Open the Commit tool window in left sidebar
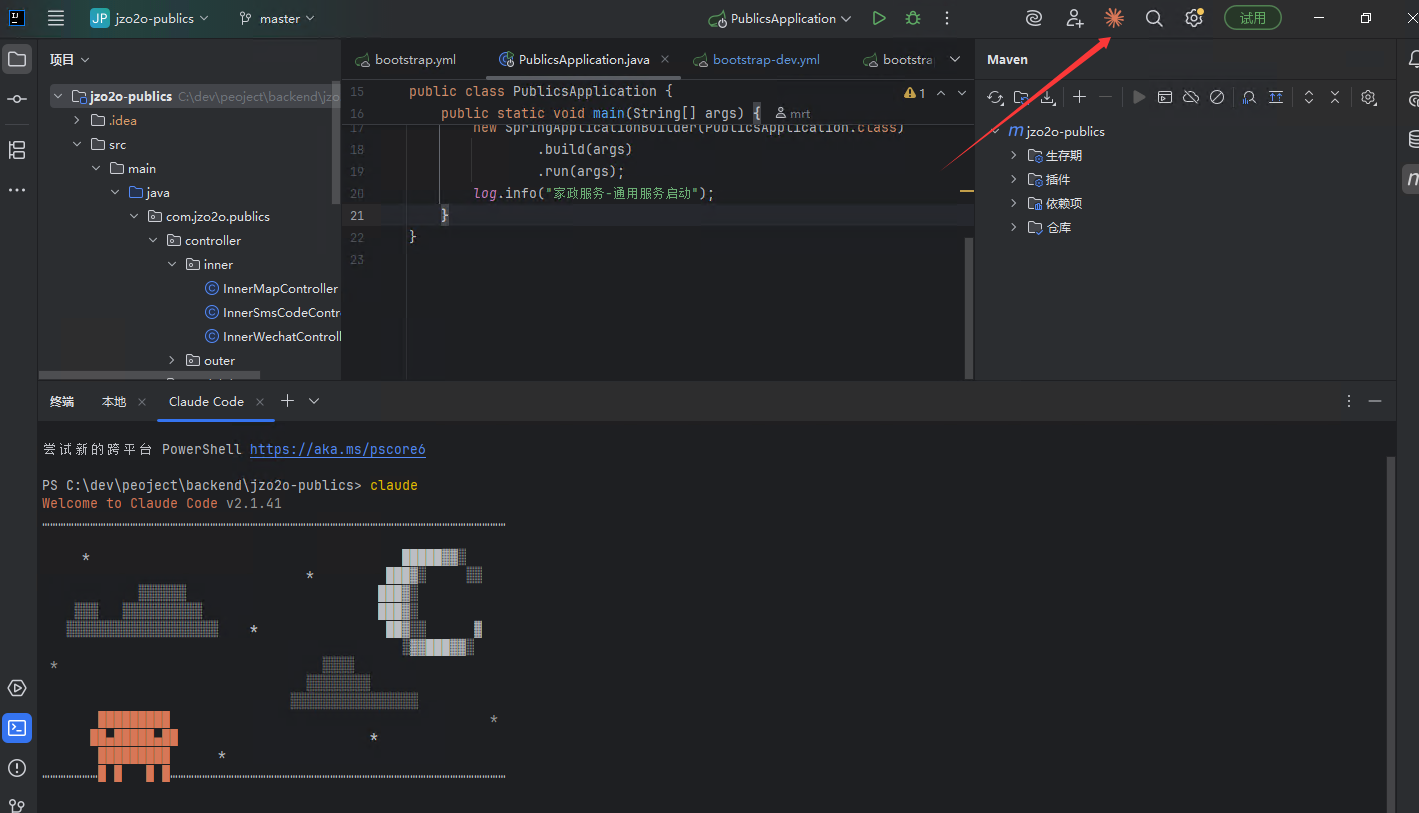1419x813 pixels. (x=17, y=99)
